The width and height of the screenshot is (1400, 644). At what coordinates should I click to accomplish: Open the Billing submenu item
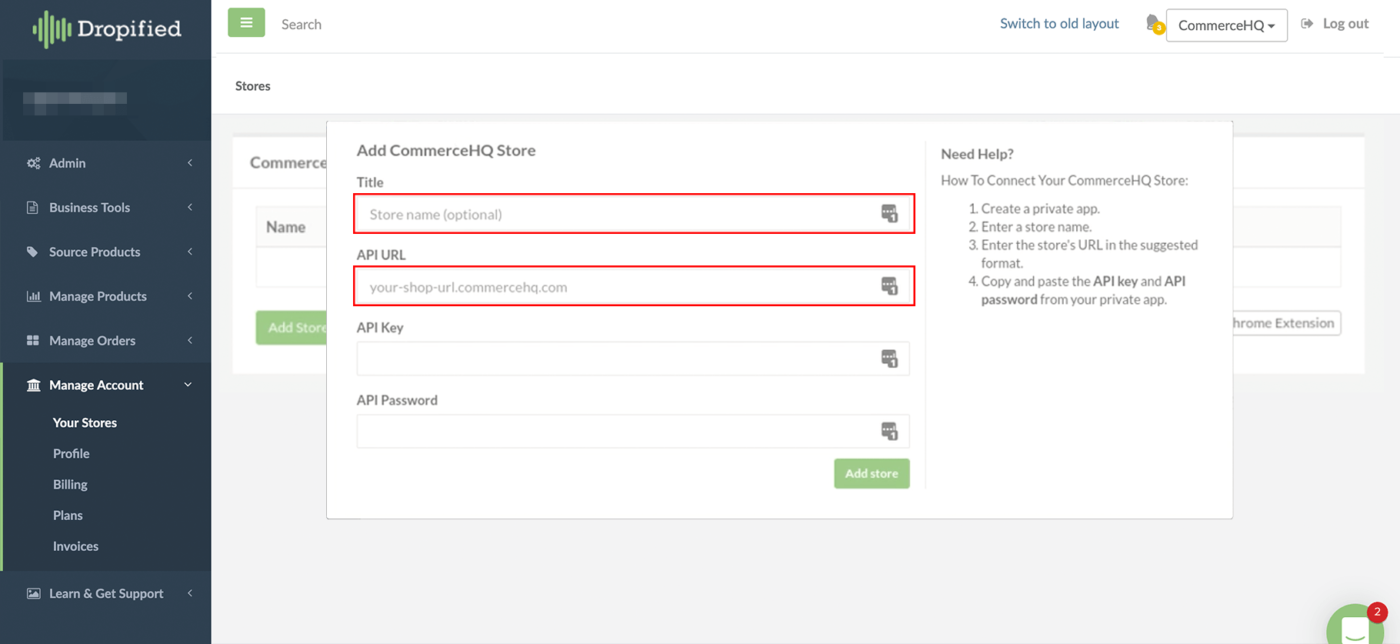(x=70, y=485)
